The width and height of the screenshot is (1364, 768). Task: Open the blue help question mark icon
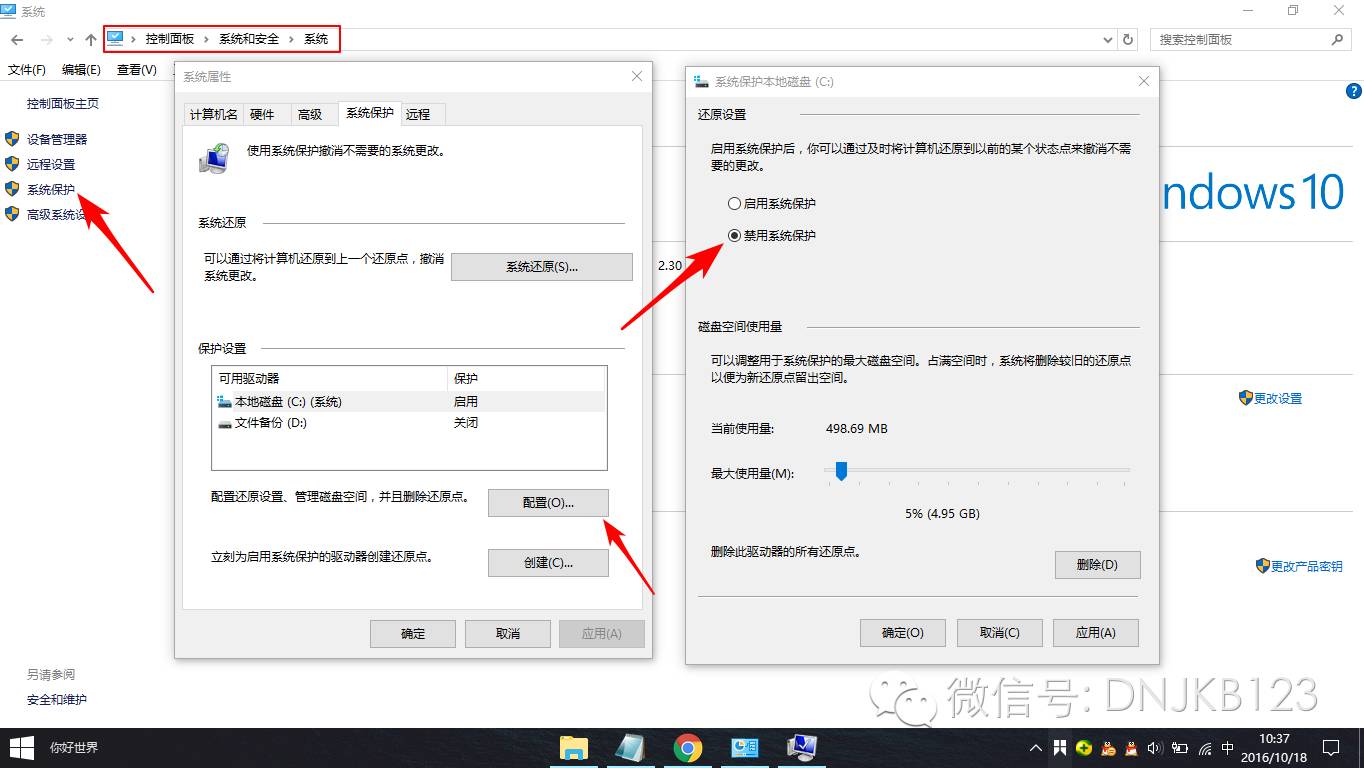(1354, 91)
